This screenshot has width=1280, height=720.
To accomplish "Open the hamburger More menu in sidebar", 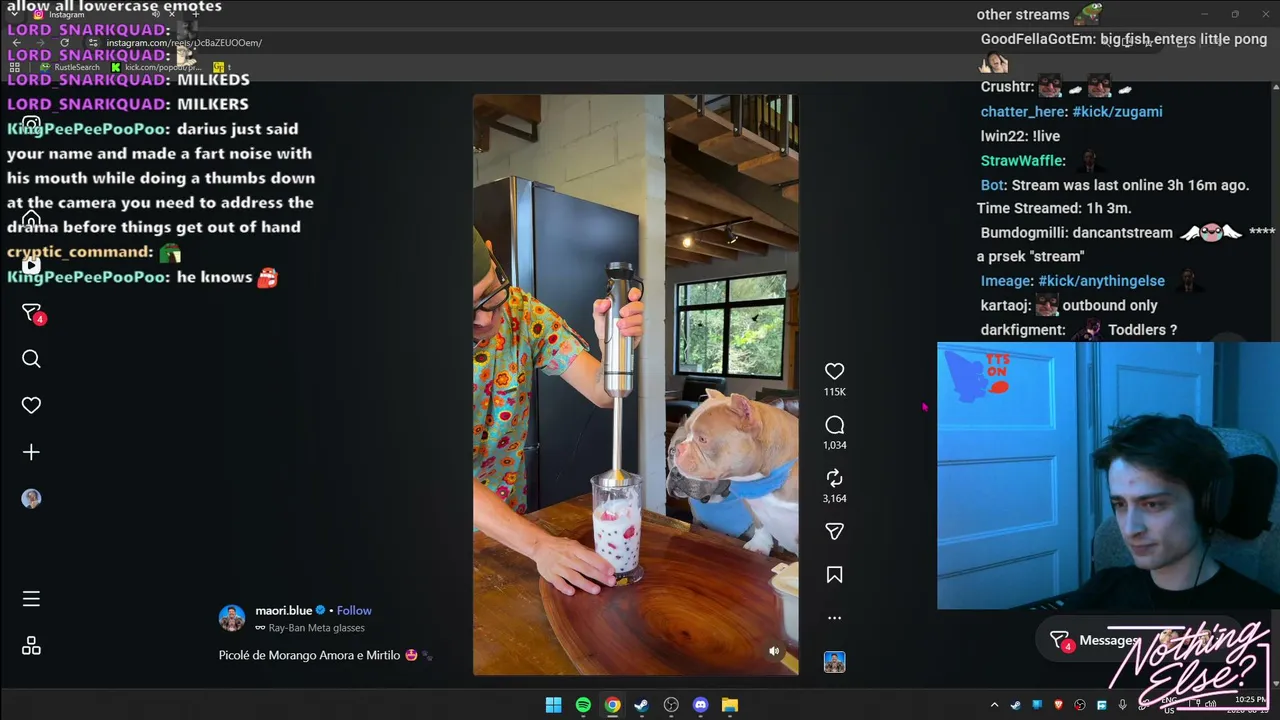I will [x=31, y=599].
